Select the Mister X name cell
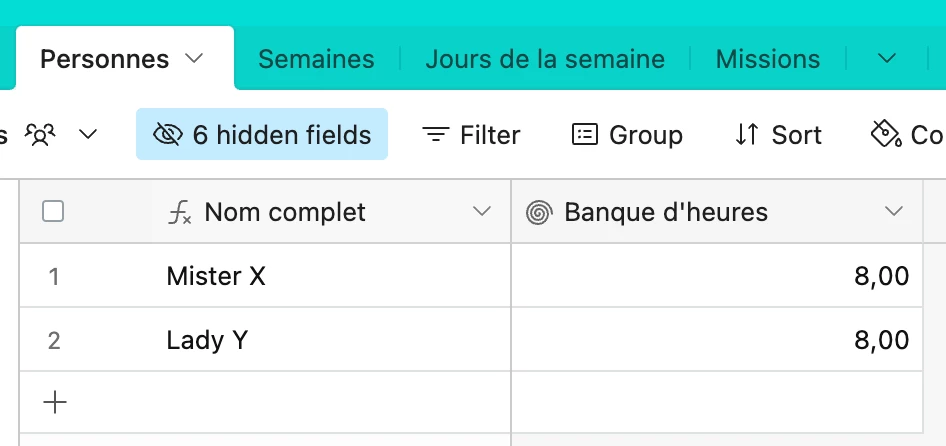The height and width of the screenshot is (446, 946). pos(331,276)
